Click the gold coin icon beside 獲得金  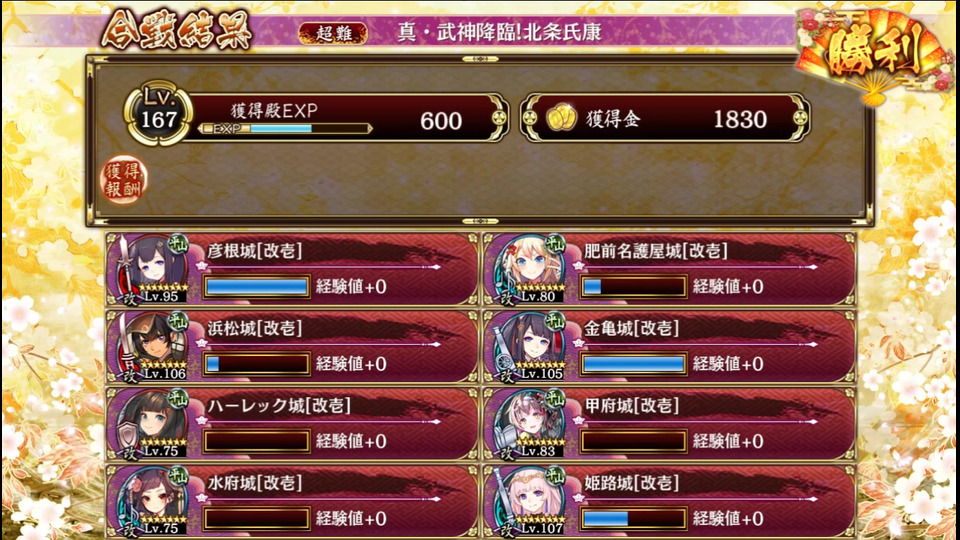pyautogui.click(x=561, y=118)
